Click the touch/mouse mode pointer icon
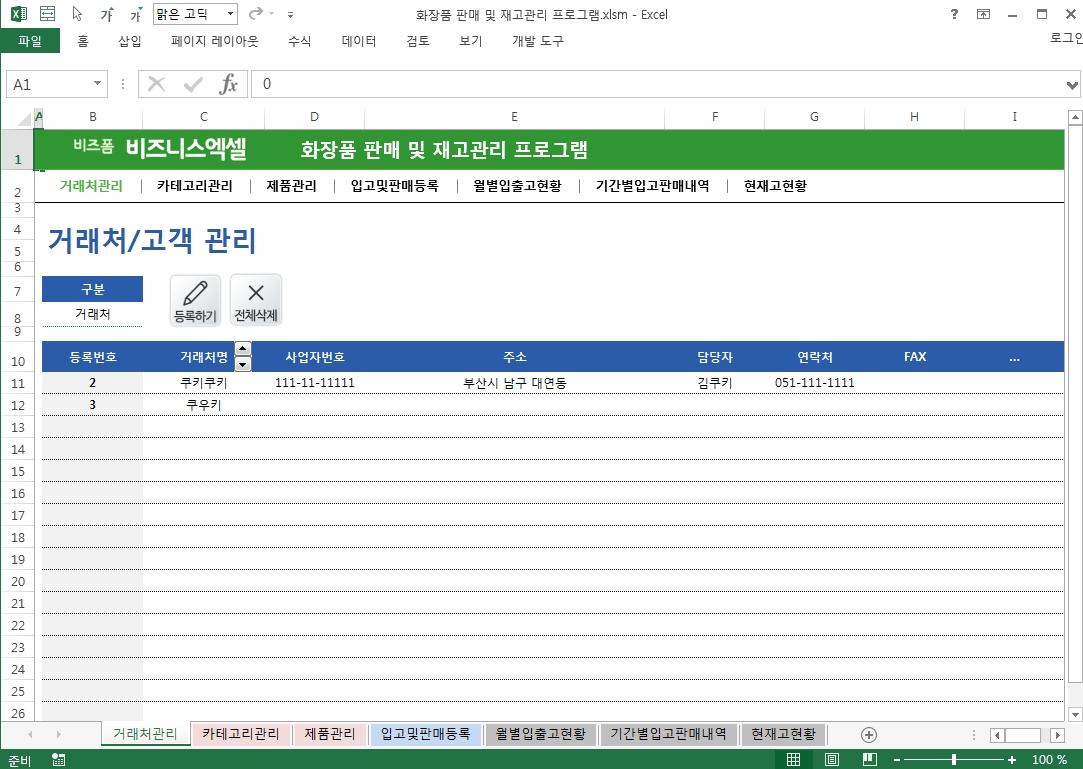Viewport: 1083px width, 769px height. pos(78,15)
